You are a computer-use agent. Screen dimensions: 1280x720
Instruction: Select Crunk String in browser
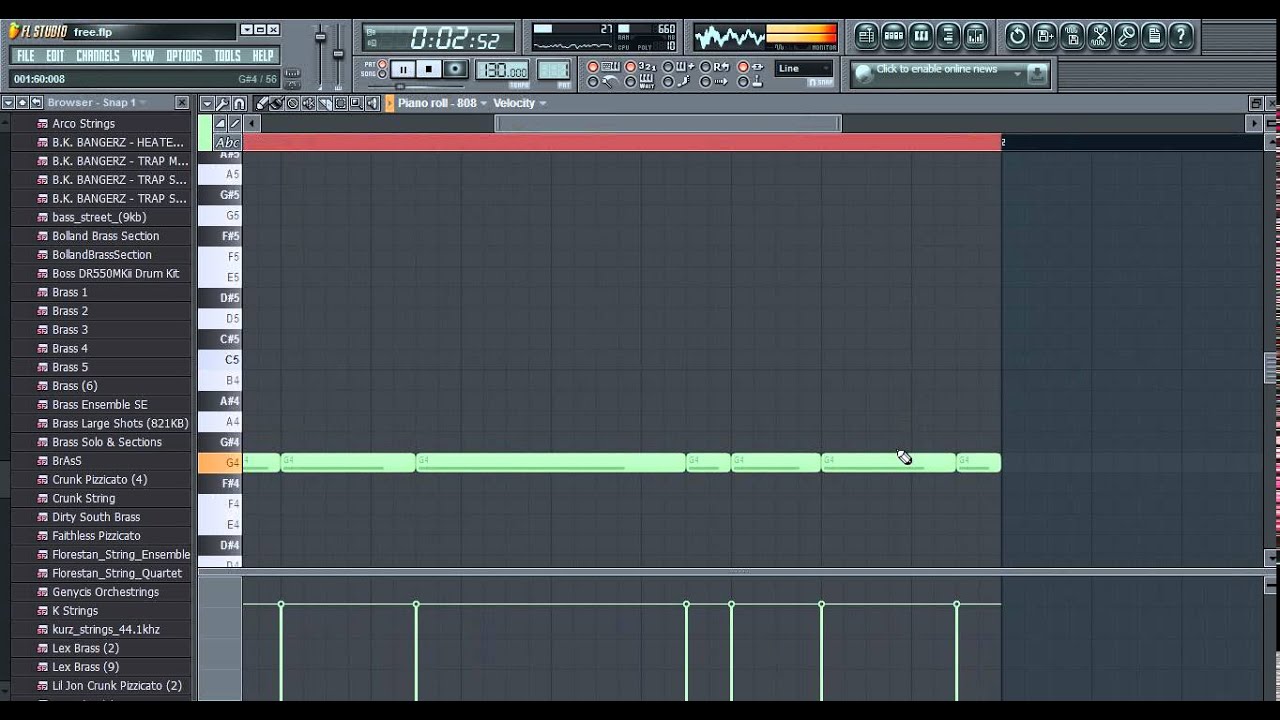[83, 498]
